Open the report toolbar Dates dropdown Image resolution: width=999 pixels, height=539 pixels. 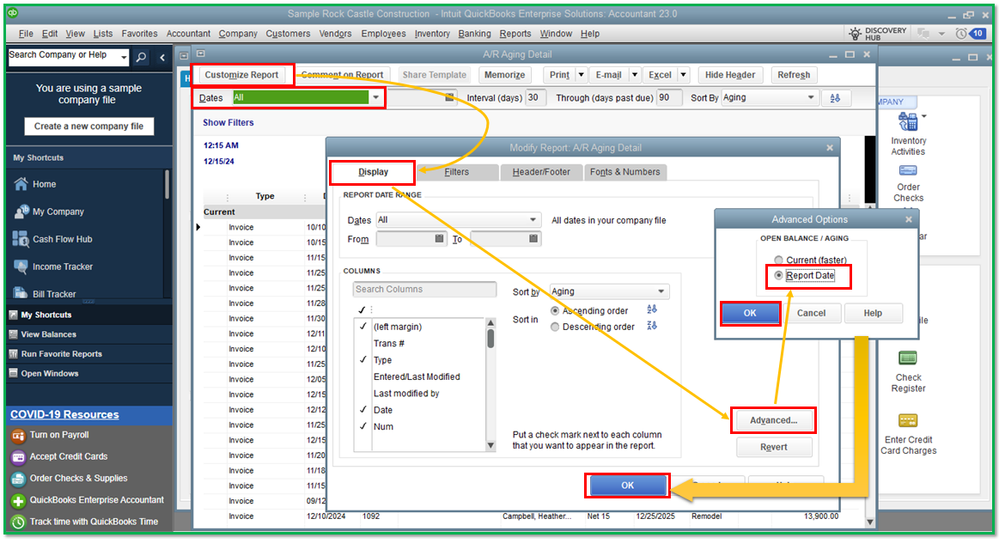click(376, 97)
